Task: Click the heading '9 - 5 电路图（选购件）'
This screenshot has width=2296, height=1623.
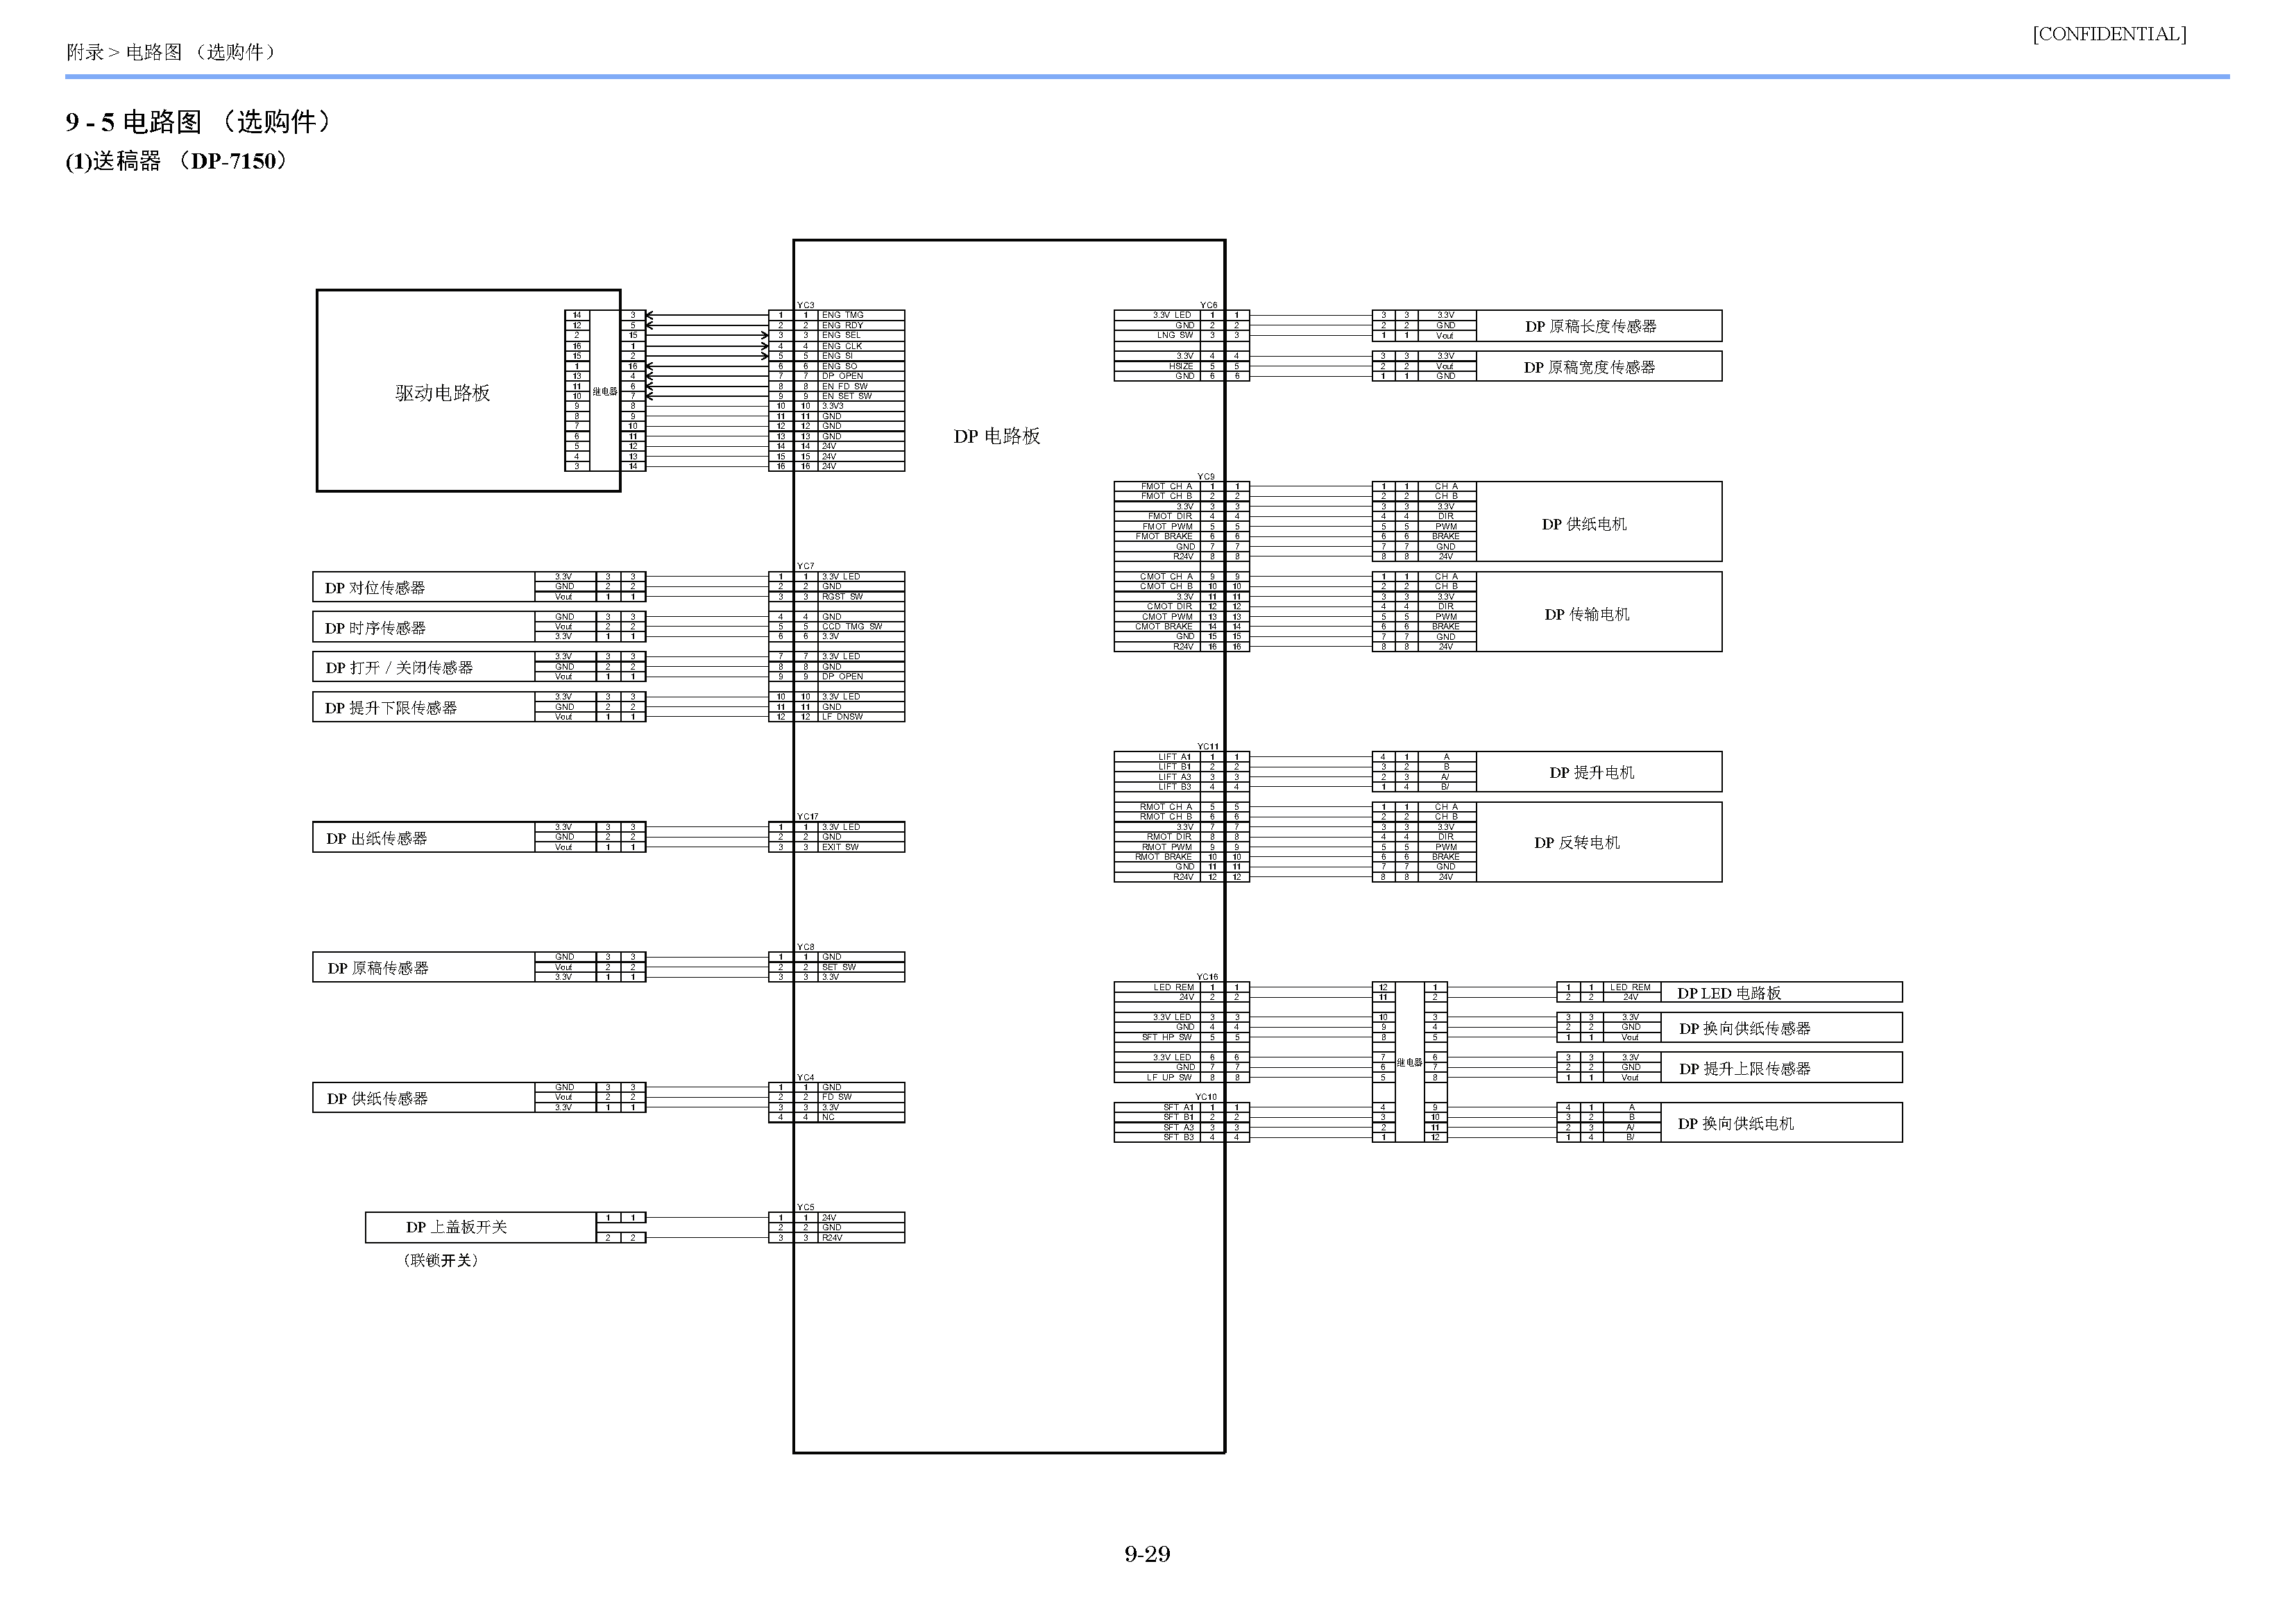Action: [198, 122]
